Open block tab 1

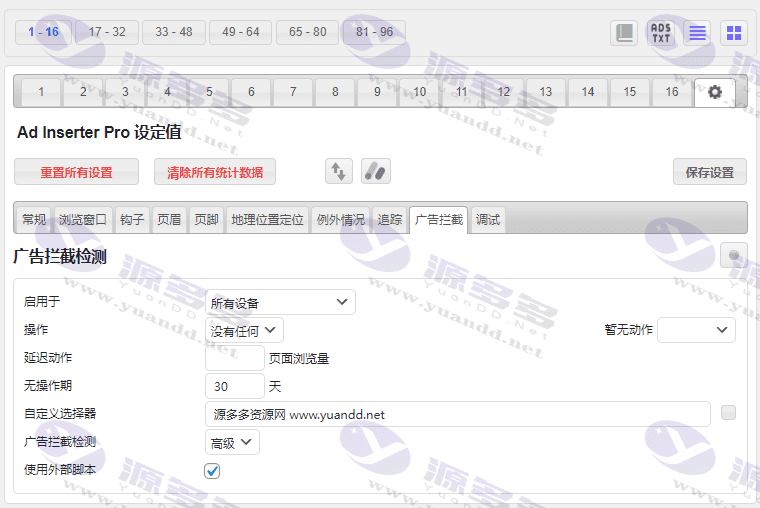(x=41, y=92)
